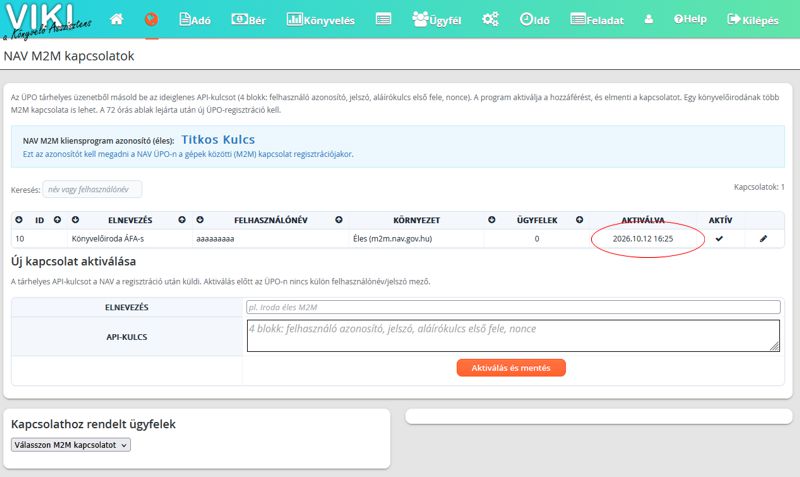Open the gears settings icon
800x477 pixels.
tap(490, 19)
